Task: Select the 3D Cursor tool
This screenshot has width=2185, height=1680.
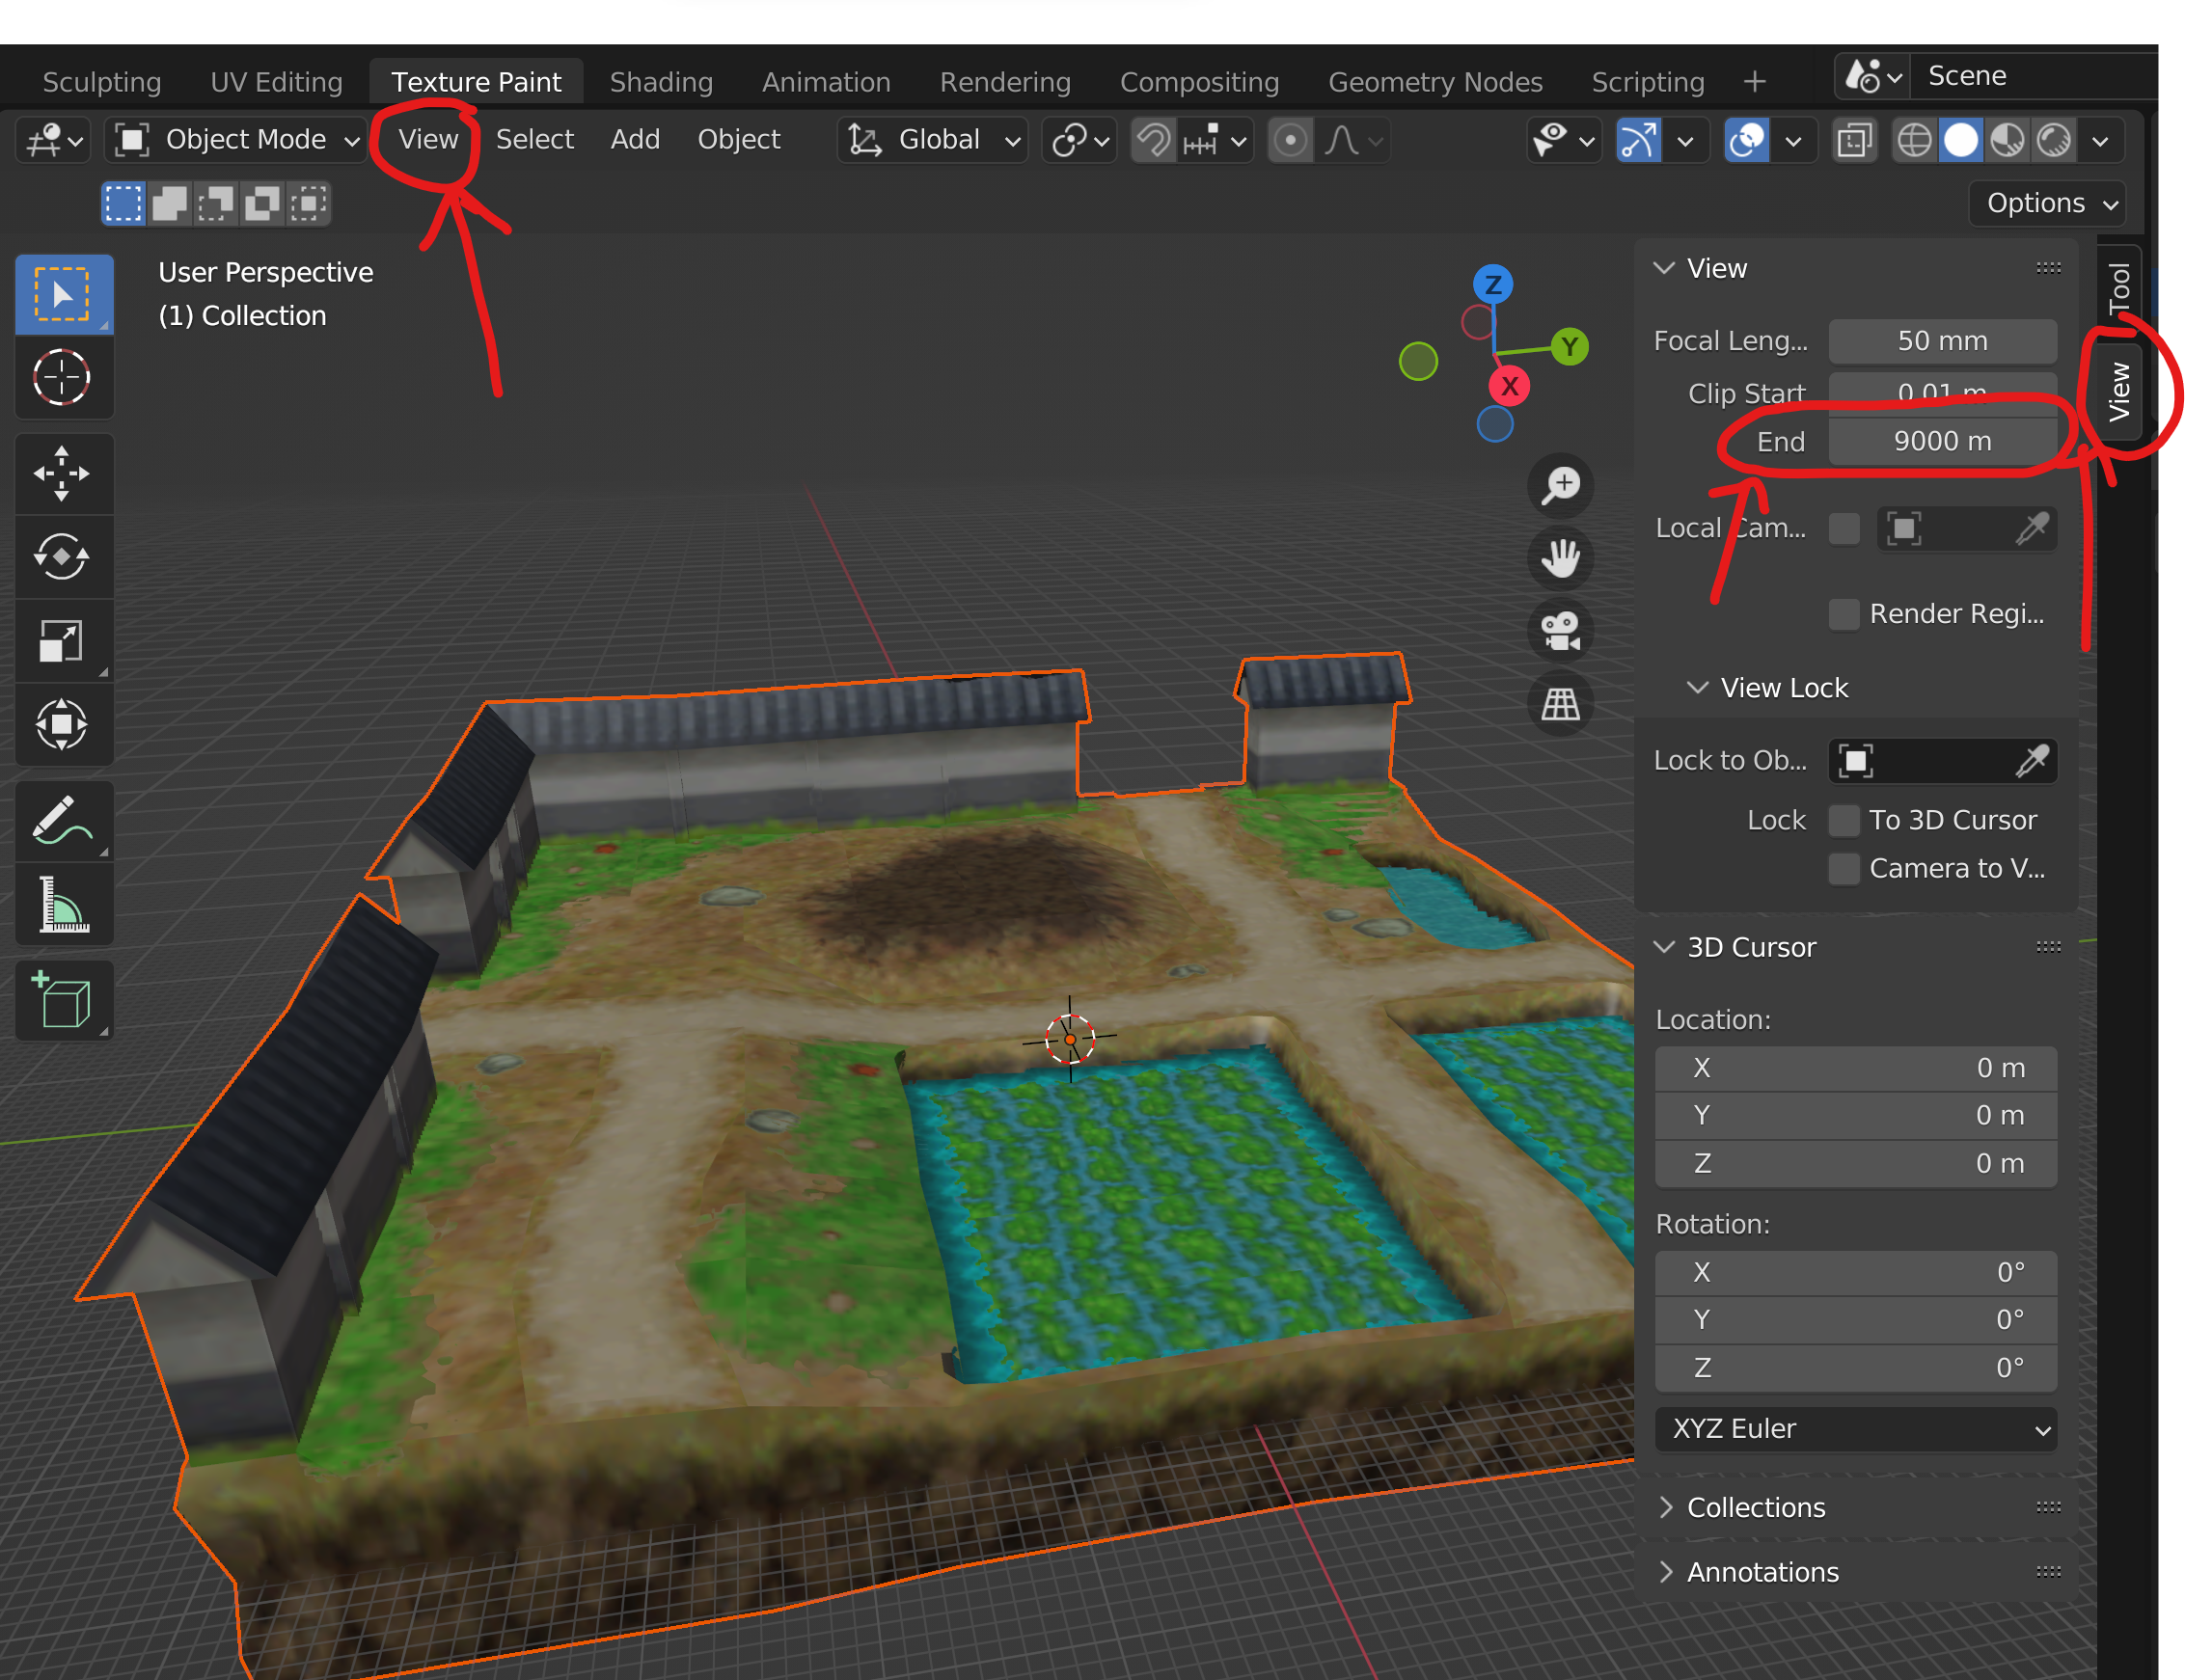Action: (62, 377)
